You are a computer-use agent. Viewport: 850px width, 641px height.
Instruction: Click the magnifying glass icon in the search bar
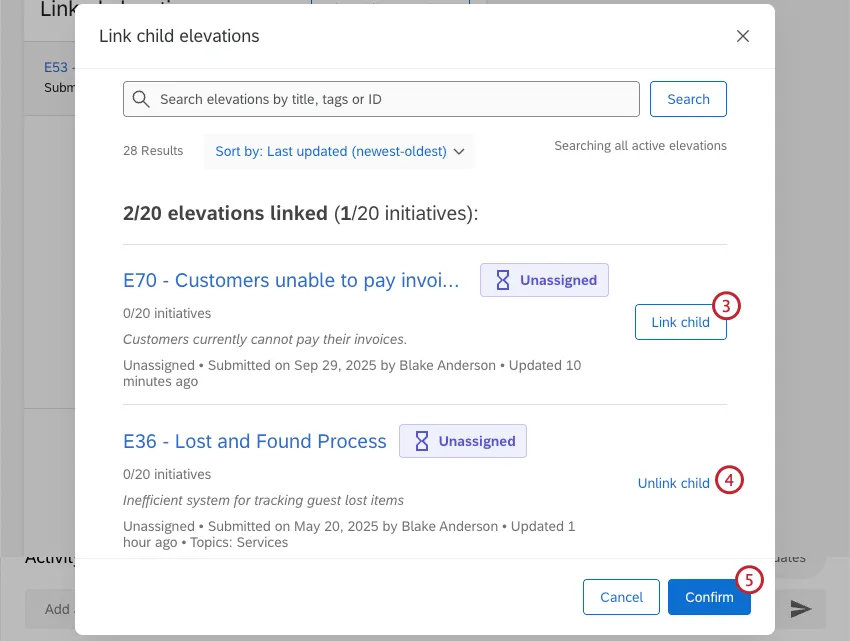(141, 98)
